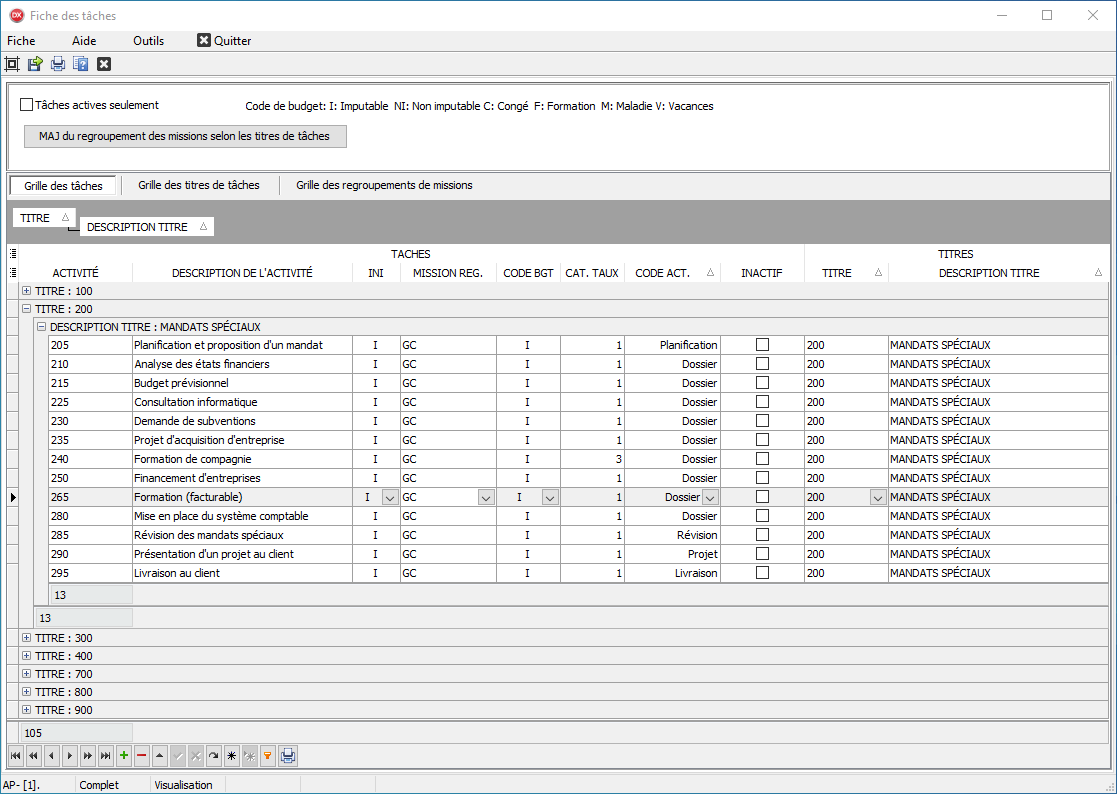Click the CAT. TAUX cell for activity 240
The height and width of the screenshot is (794, 1117).
point(592,459)
